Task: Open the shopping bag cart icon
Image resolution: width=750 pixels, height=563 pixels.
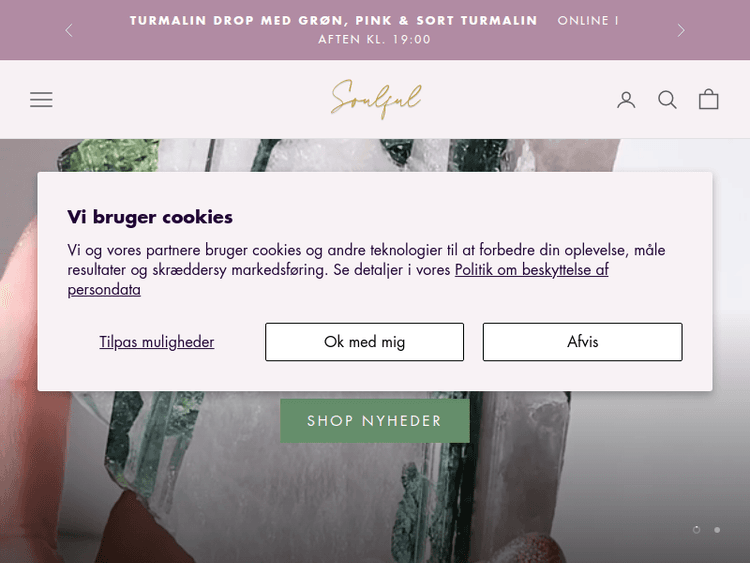Action: coord(708,99)
